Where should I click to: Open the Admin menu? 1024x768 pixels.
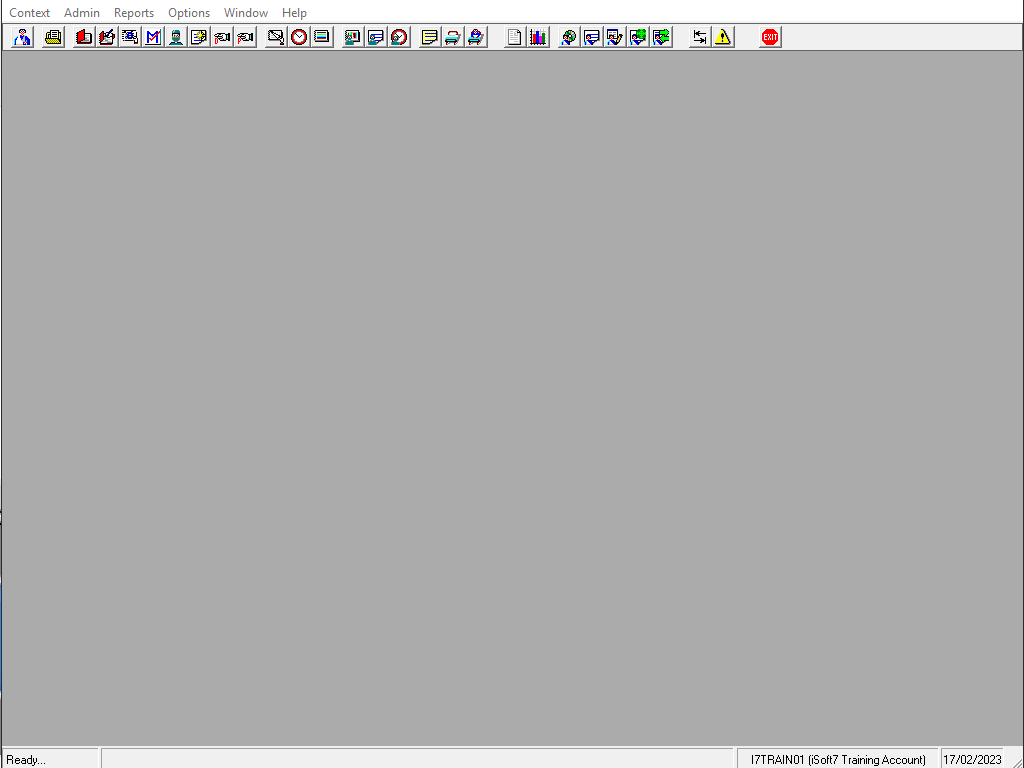82,13
